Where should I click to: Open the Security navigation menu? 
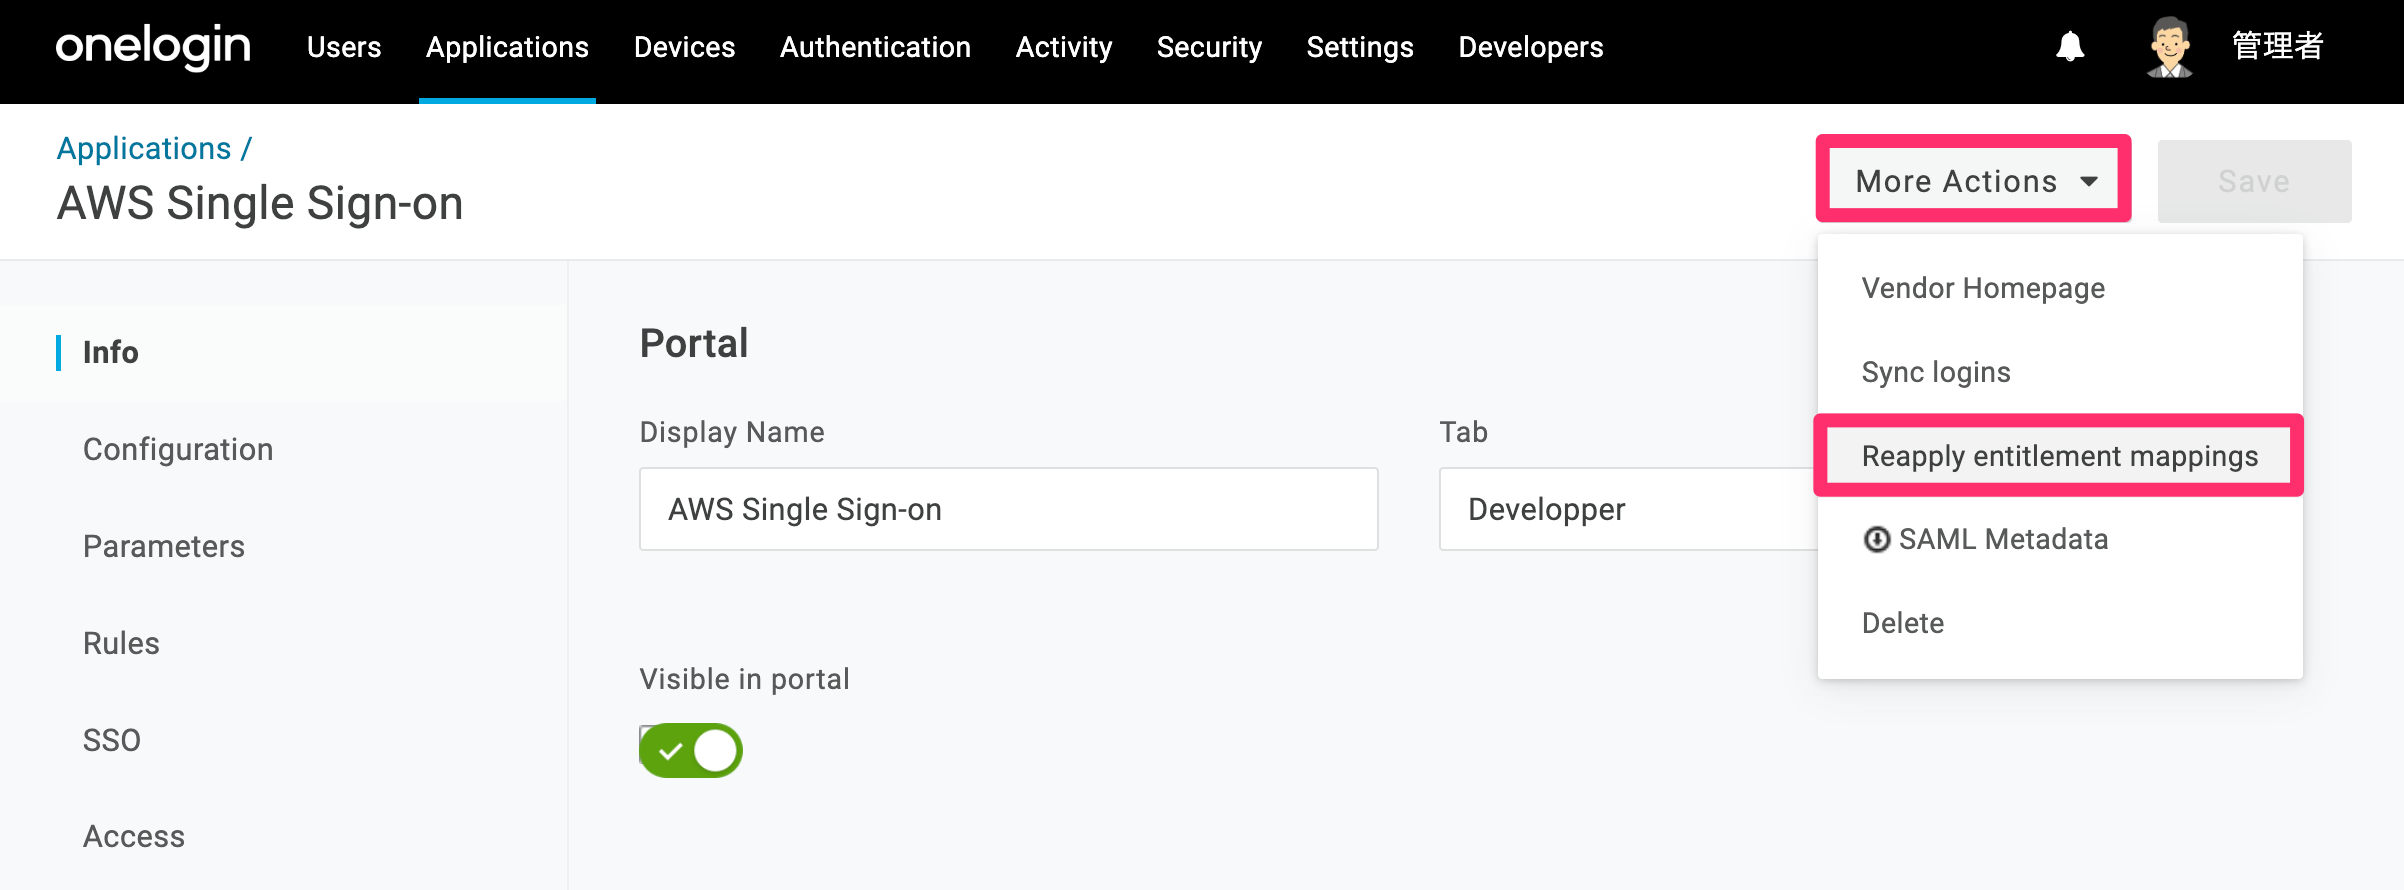[x=1209, y=47]
